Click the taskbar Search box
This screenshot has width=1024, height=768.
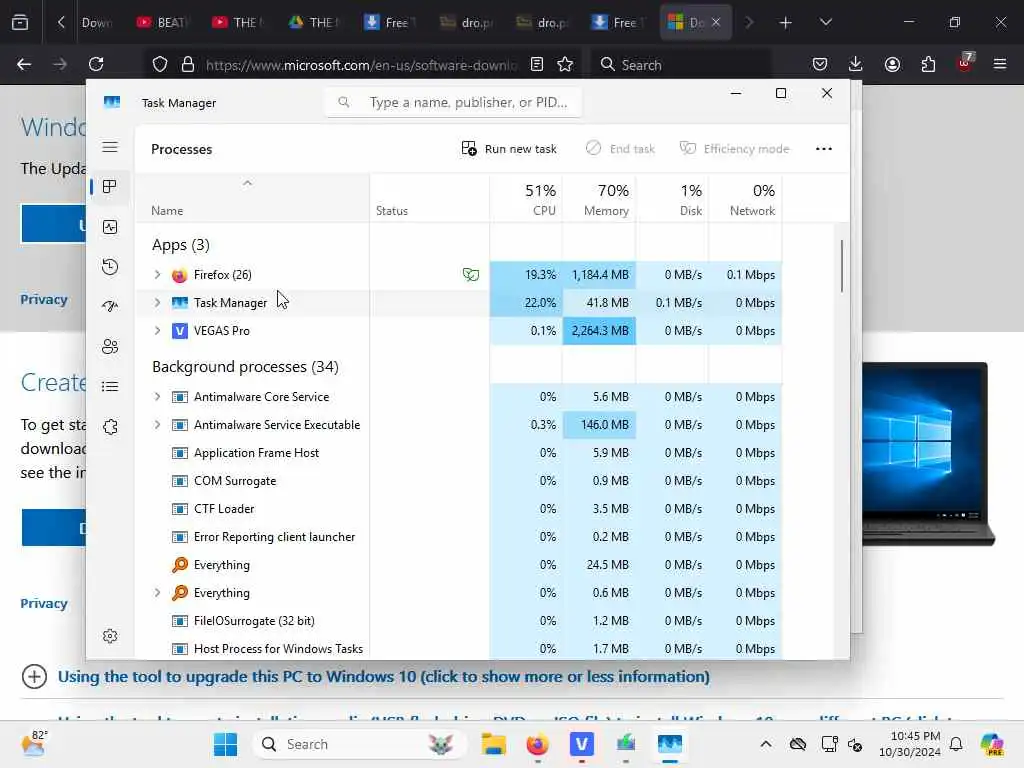[359, 744]
